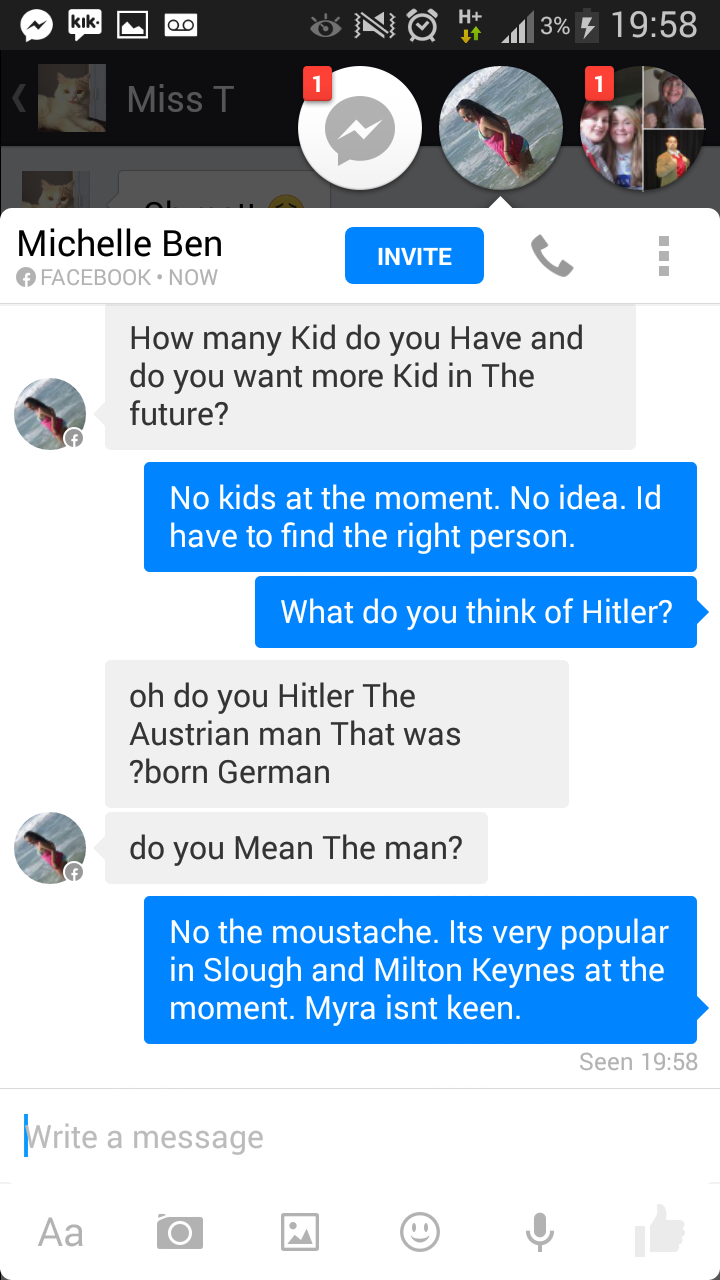
Task: Tap the Michelle Ben contact name
Action: (120, 244)
